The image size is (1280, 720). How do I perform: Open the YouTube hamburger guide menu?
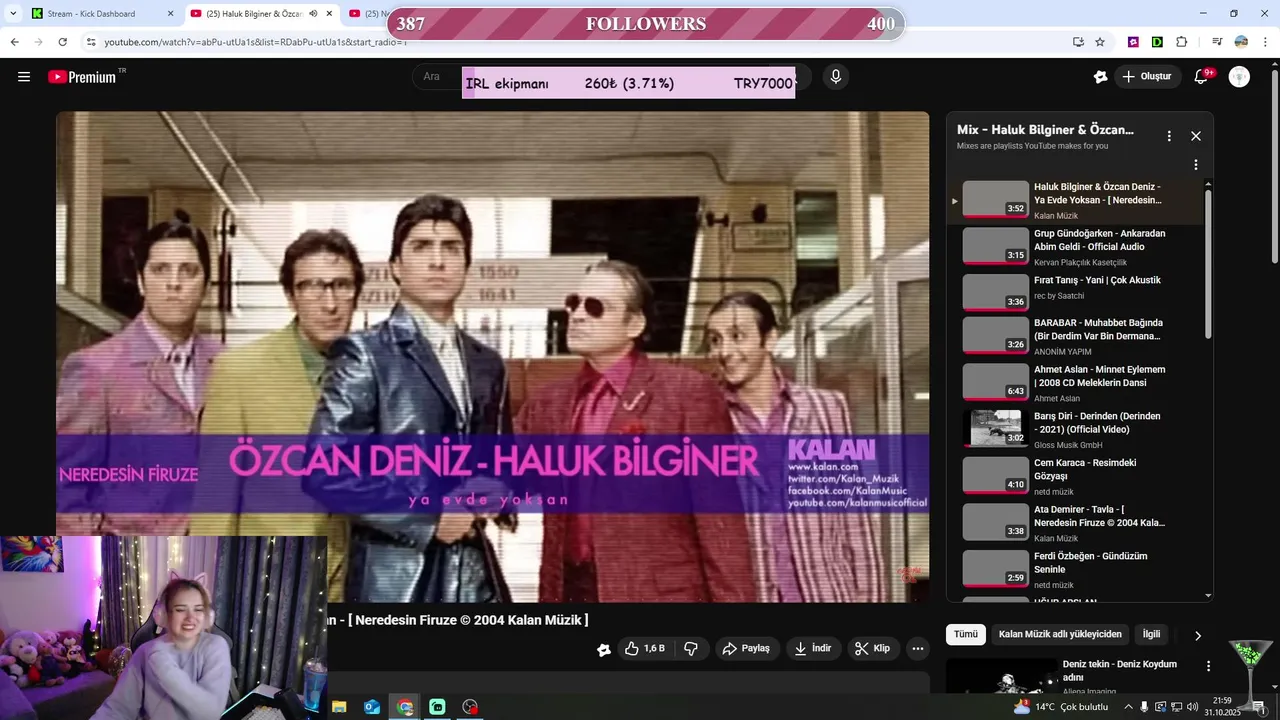pyautogui.click(x=24, y=77)
